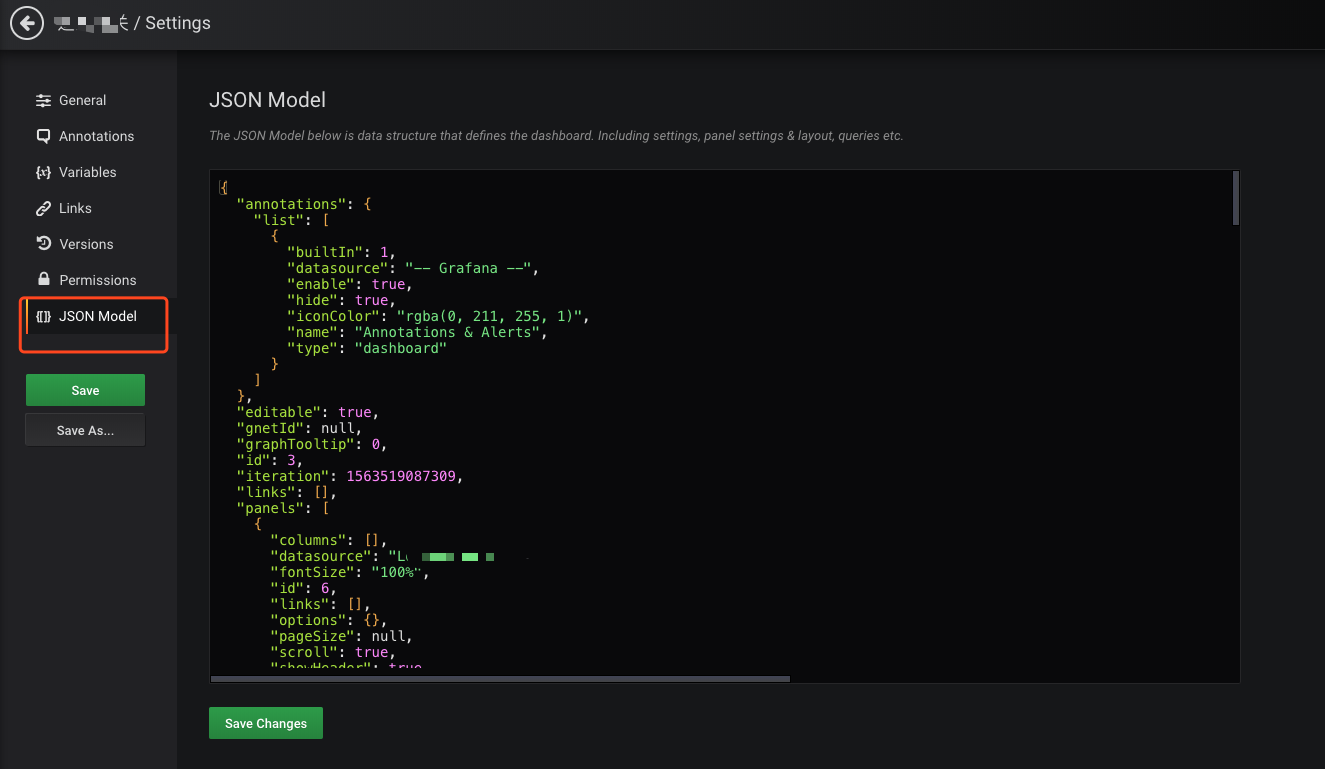Click the "Annotations & Alerts" name value
Screen dimensions: 1325x769
click(449, 331)
